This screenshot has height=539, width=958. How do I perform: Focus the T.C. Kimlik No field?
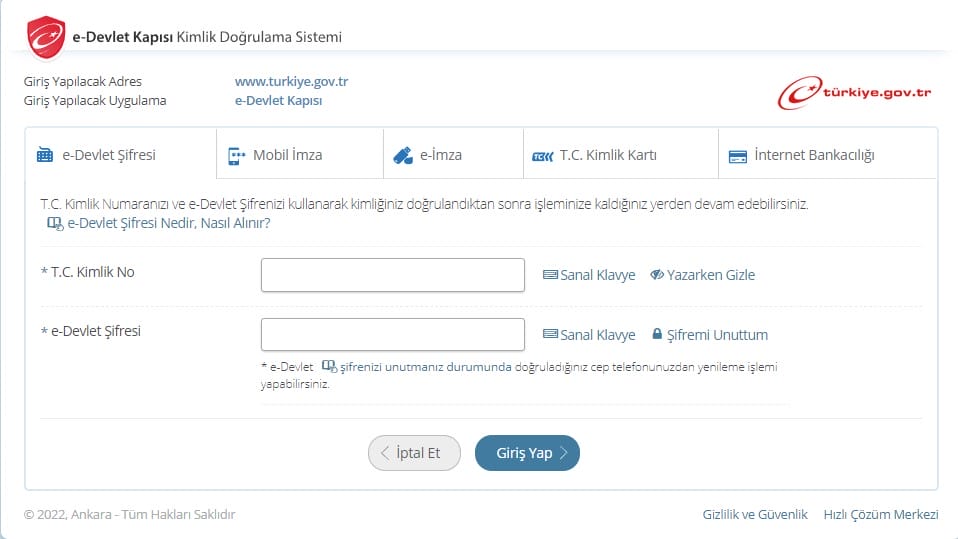point(392,275)
